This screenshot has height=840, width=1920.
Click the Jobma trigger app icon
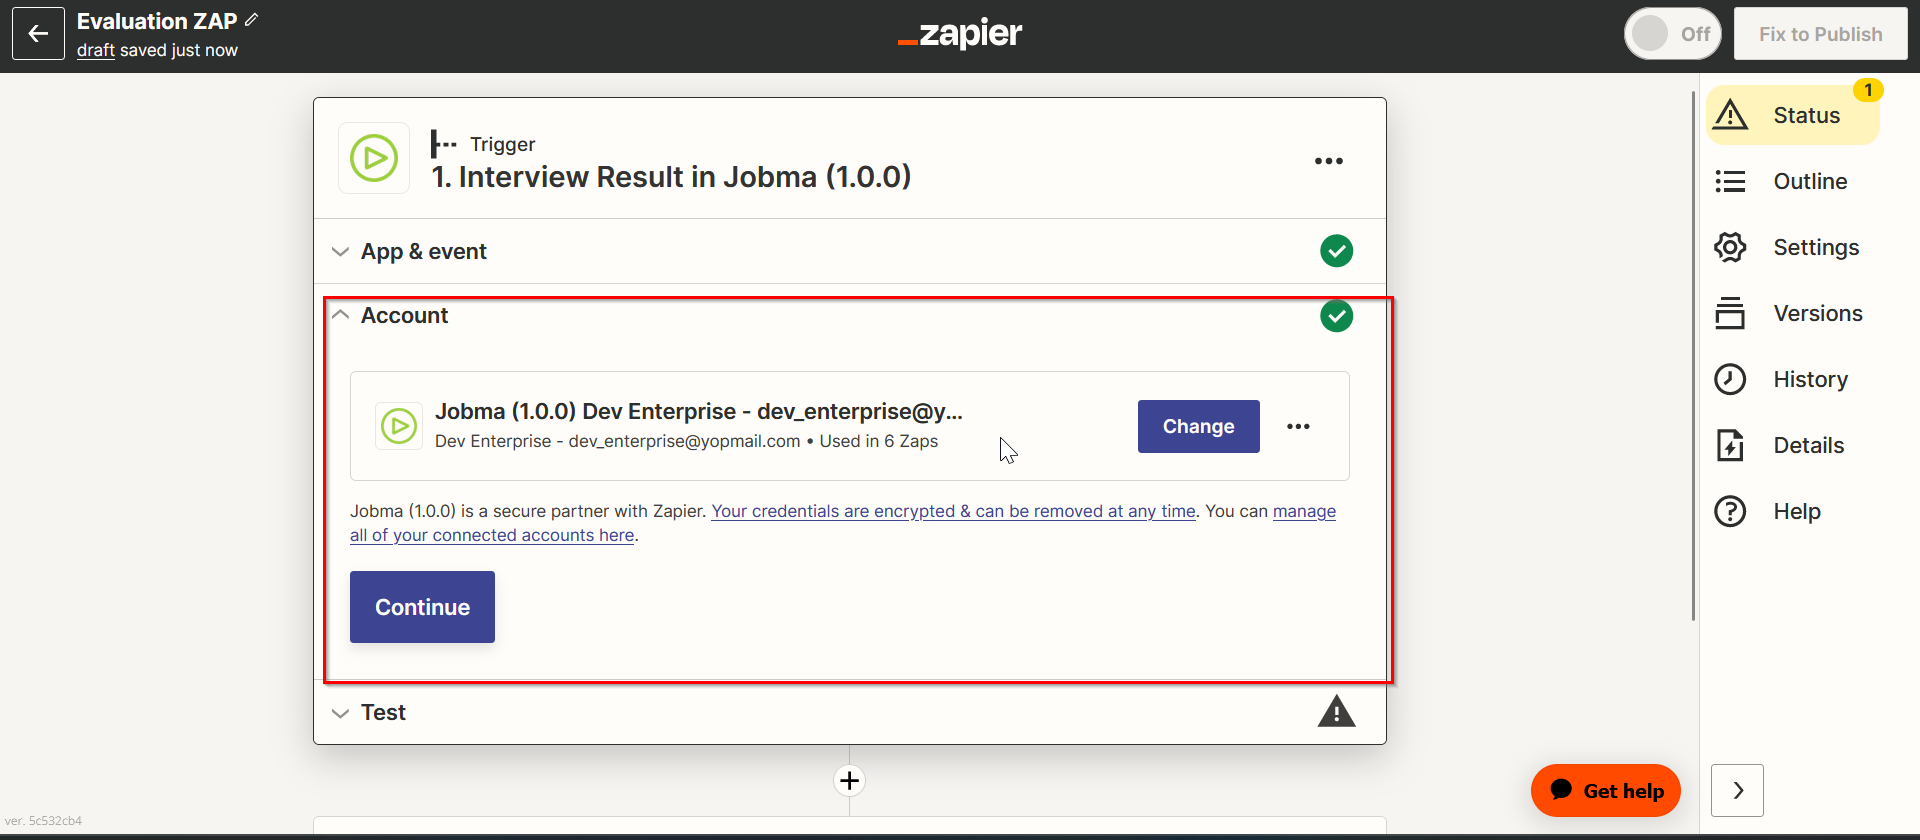click(x=374, y=158)
